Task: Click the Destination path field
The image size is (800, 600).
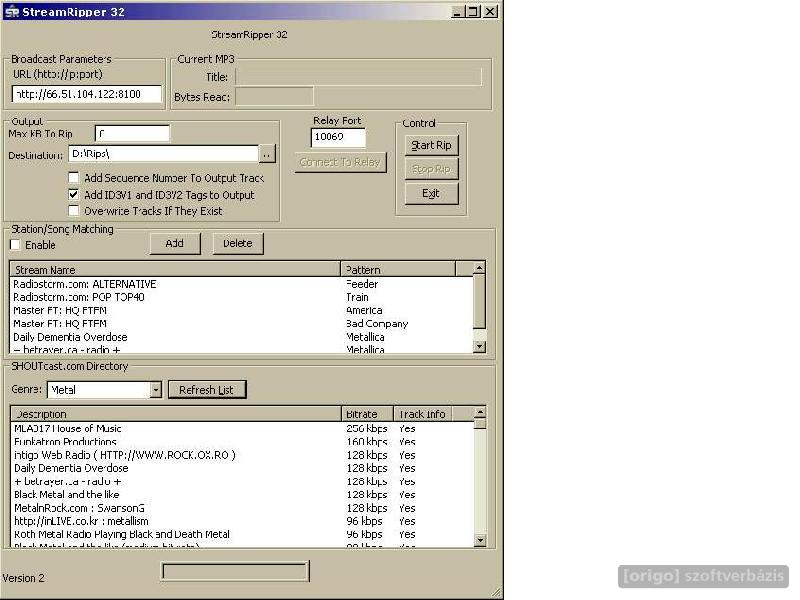Action: pyautogui.click(x=163, y=154)
